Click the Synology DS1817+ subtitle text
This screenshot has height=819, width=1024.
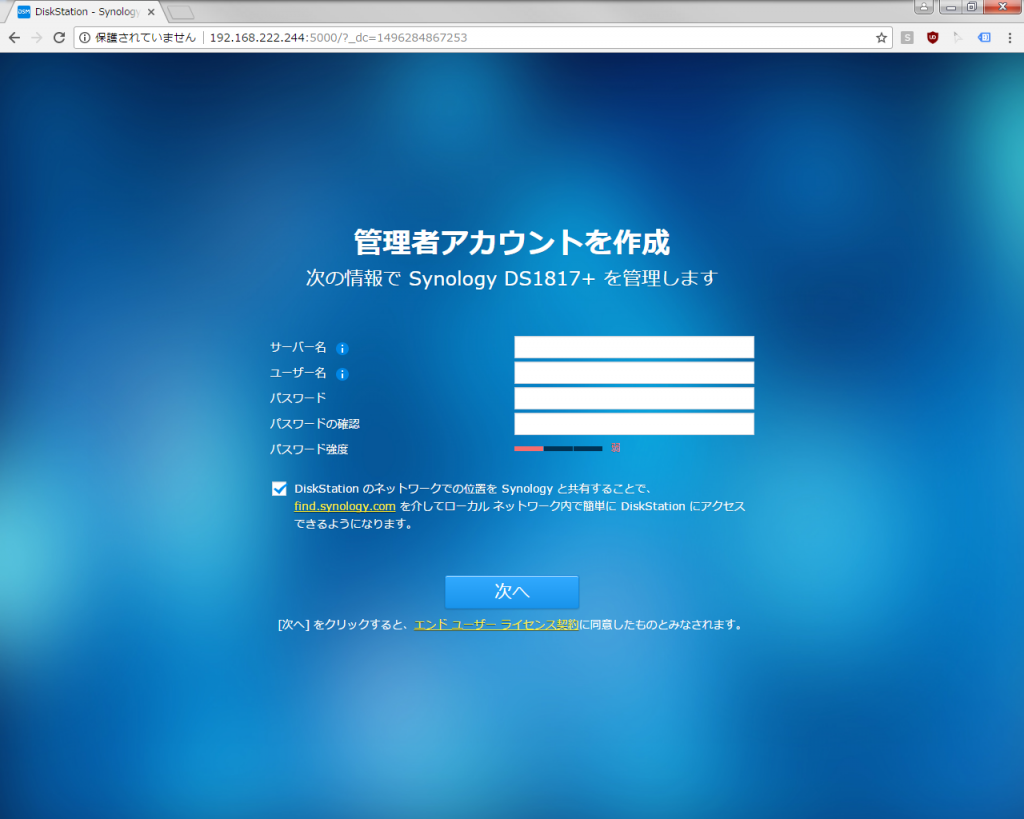tap(512, 278)
